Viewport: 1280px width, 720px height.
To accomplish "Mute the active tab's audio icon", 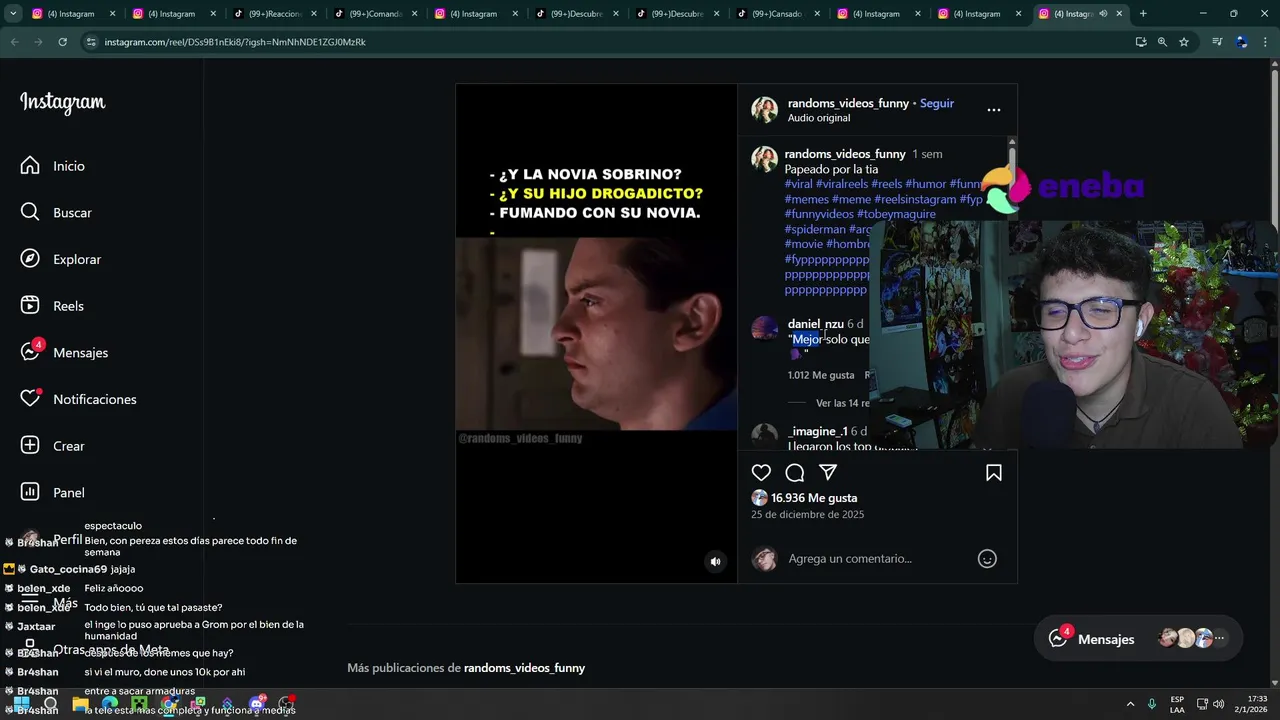I will [x=1103, y=14].
